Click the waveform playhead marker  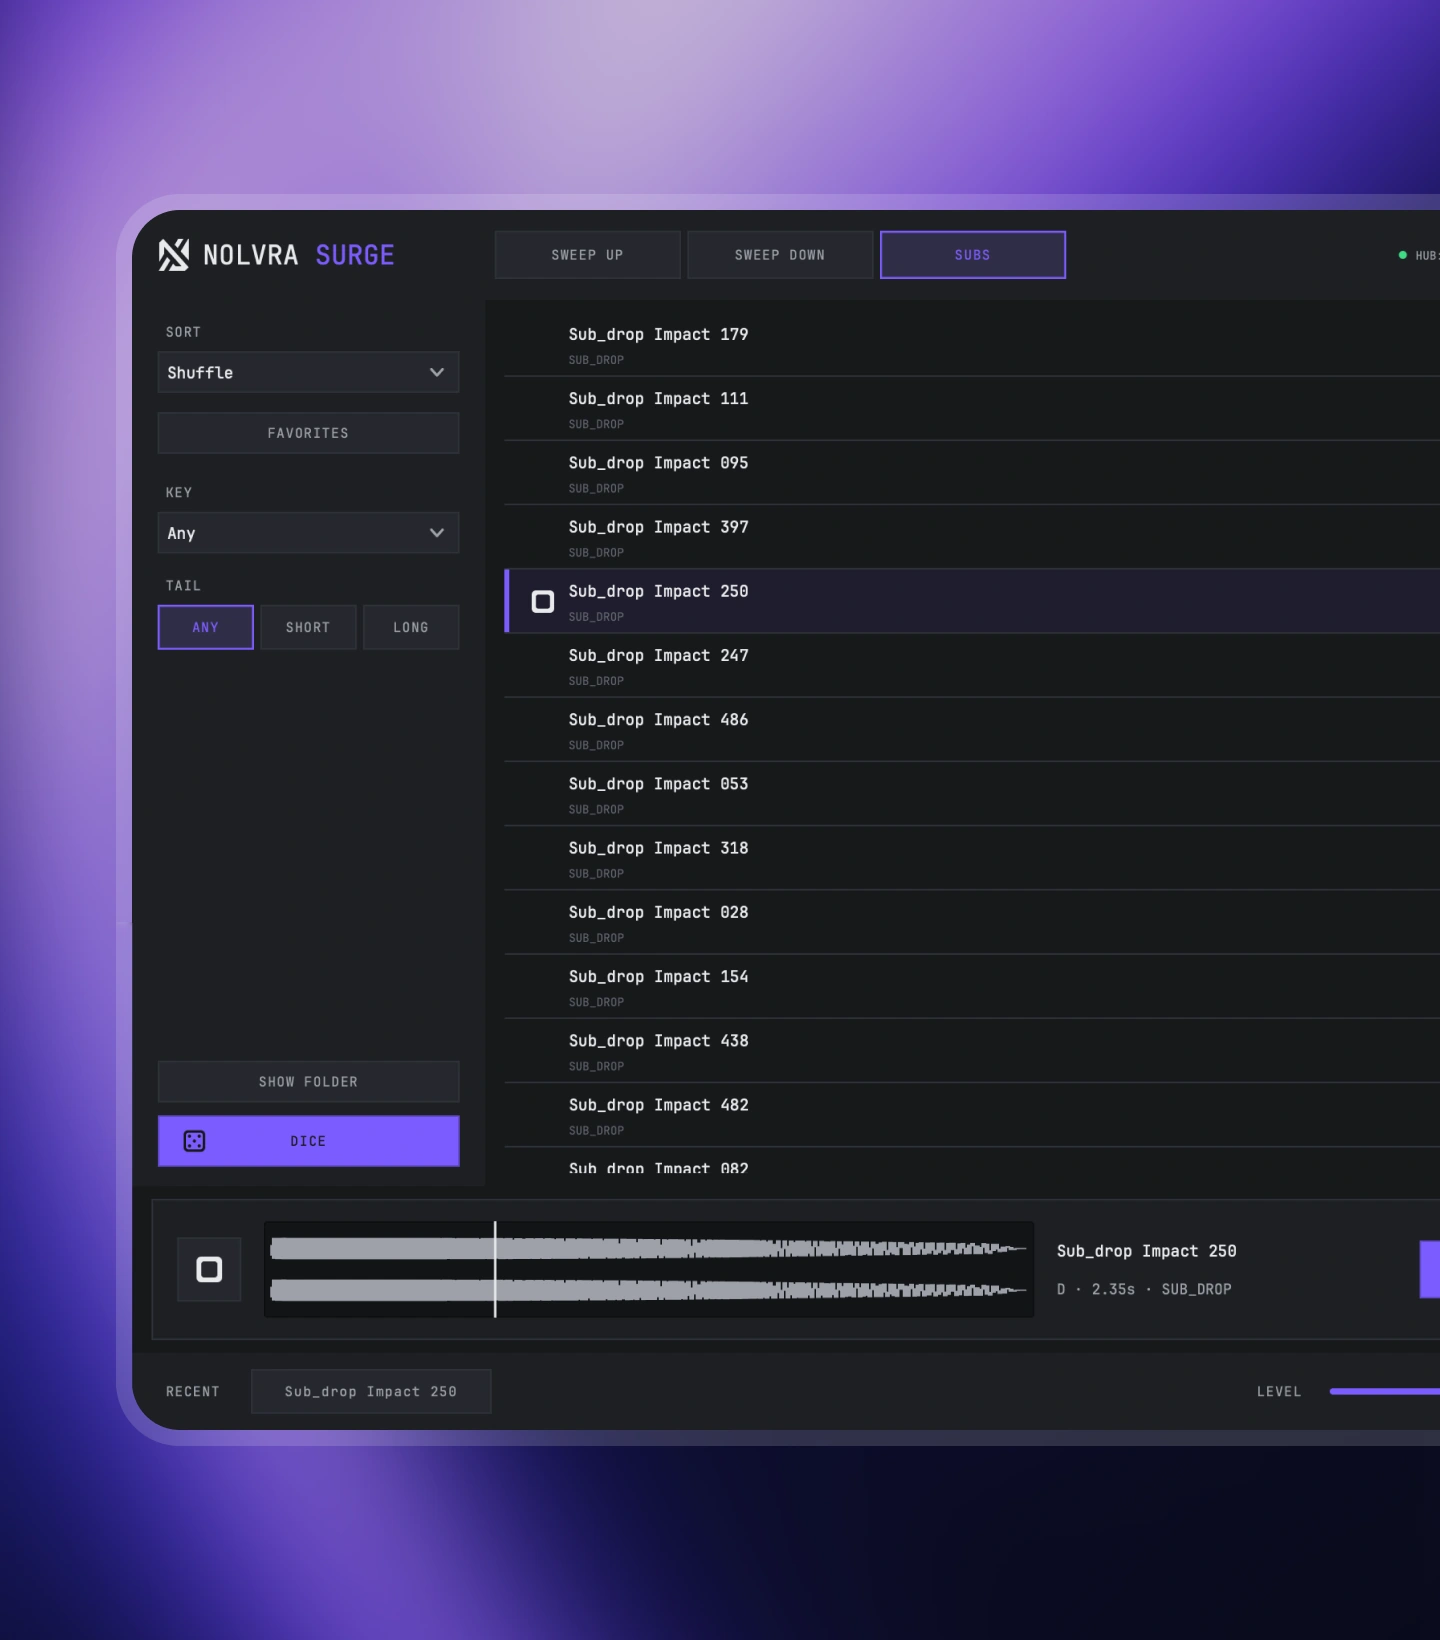tap(495, 1269)
